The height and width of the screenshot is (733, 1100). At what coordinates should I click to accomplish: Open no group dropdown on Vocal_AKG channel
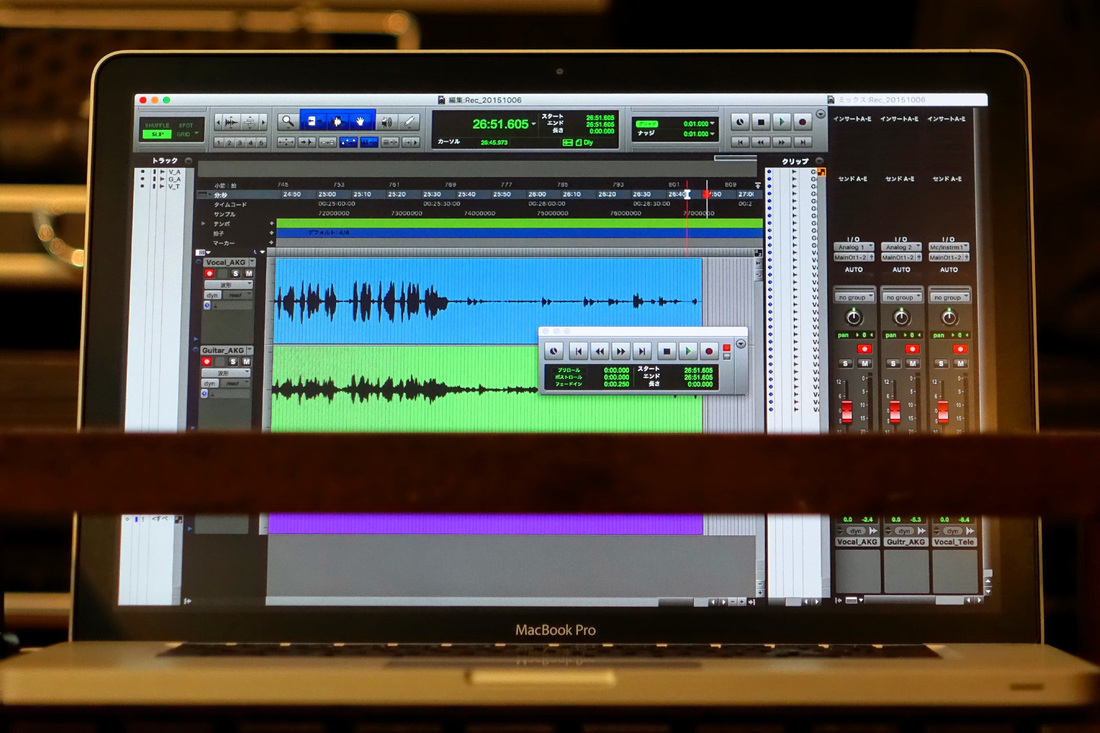click(x=854, y=297)
